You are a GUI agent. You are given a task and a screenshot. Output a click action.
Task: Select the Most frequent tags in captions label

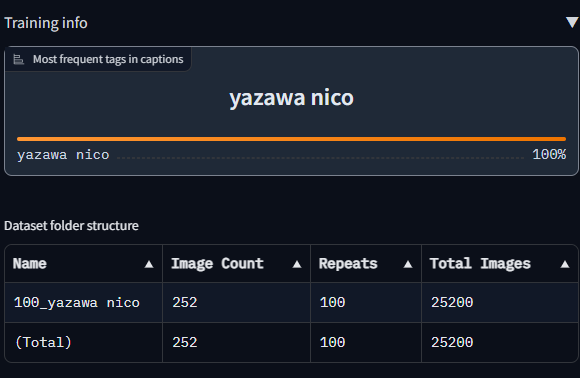108,59
